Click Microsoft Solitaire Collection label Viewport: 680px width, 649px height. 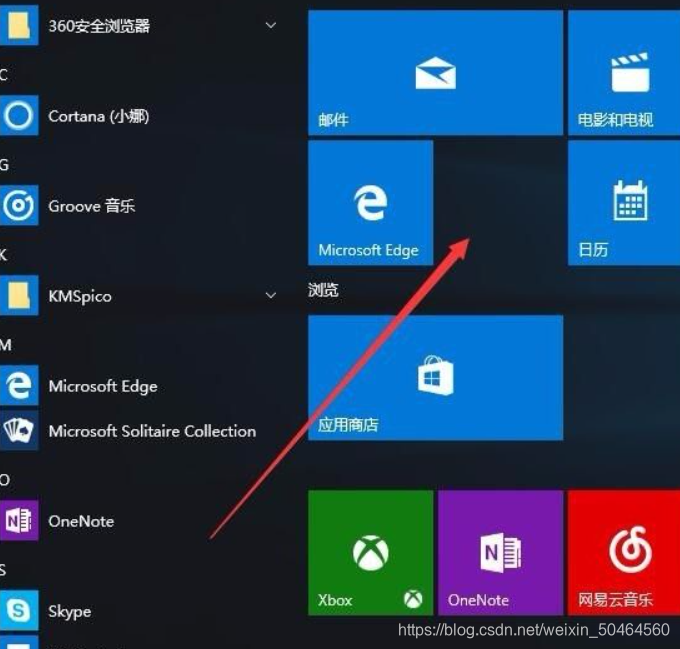[152, 431]
